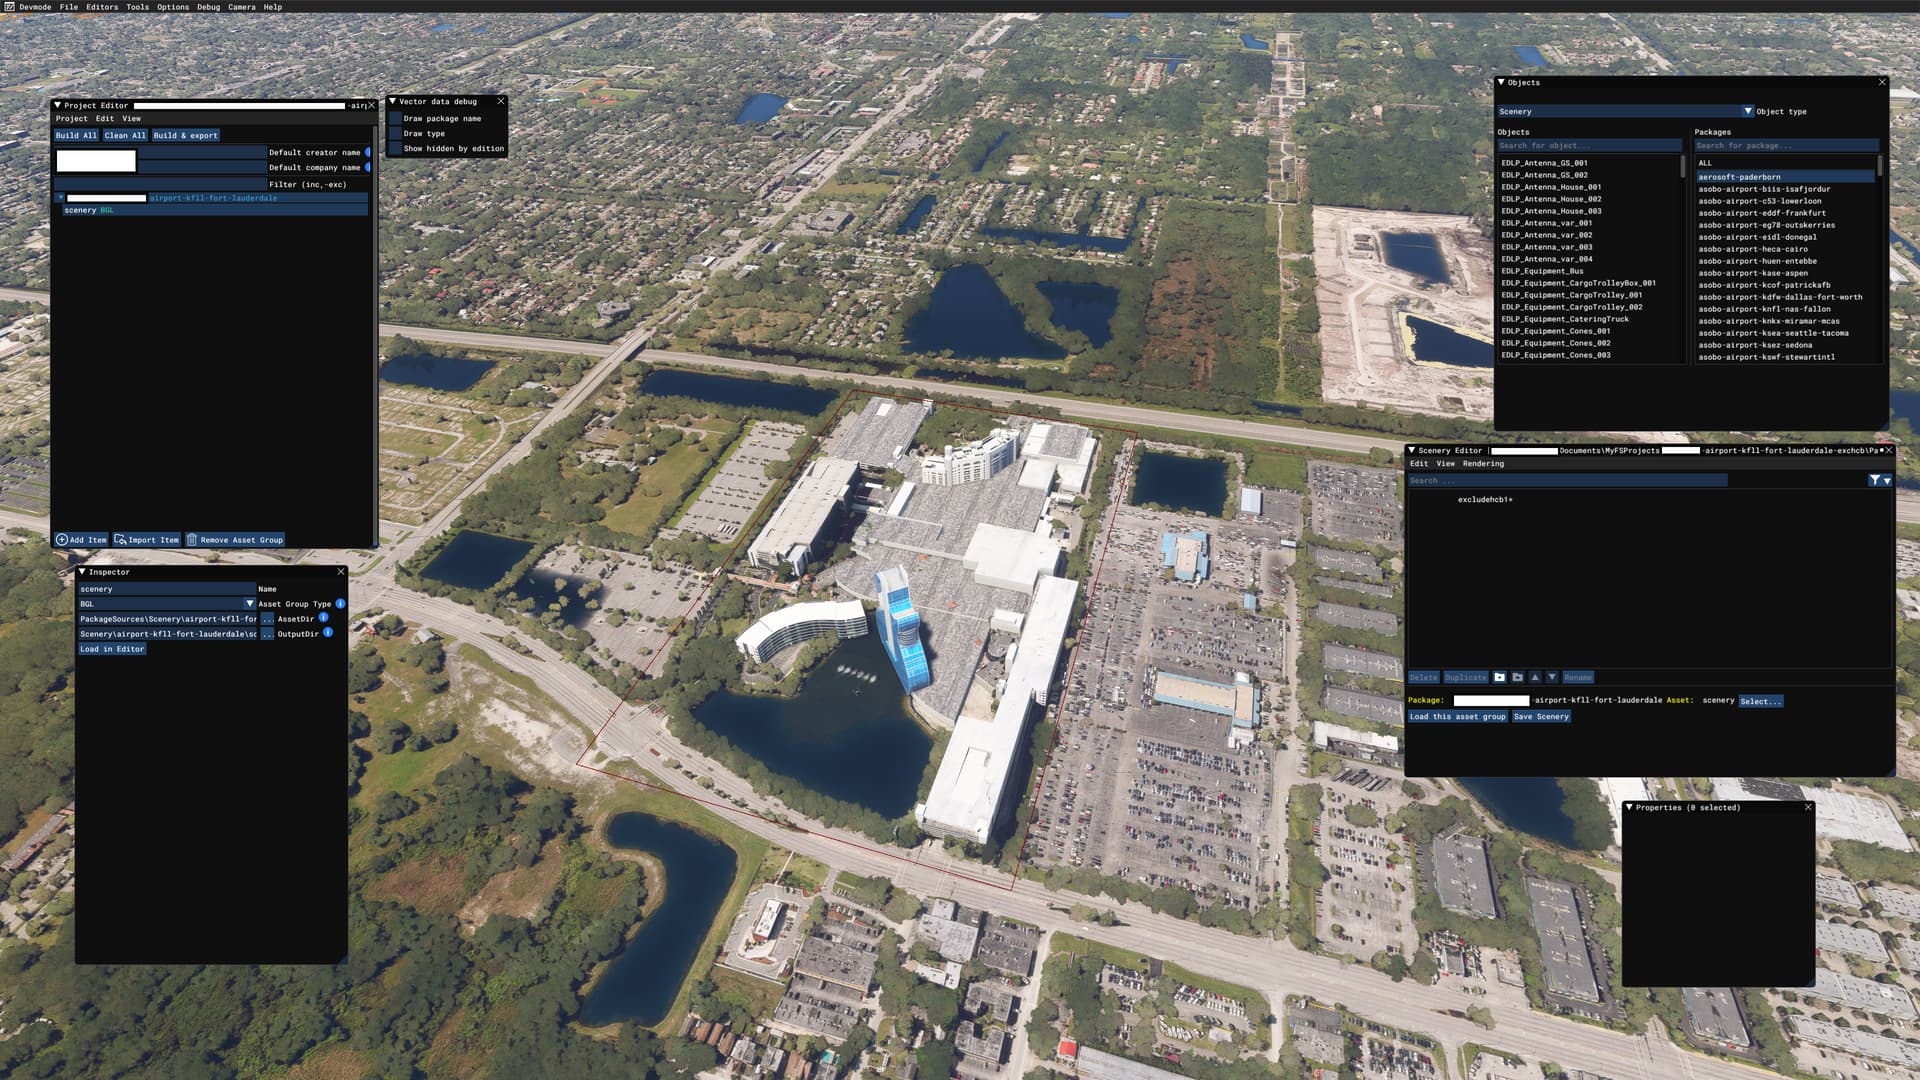Click Remove Asset Group trash icon button
The width and height of the screenshot is (1920, 1080).
pyautogui.click(x=235, y=540)
